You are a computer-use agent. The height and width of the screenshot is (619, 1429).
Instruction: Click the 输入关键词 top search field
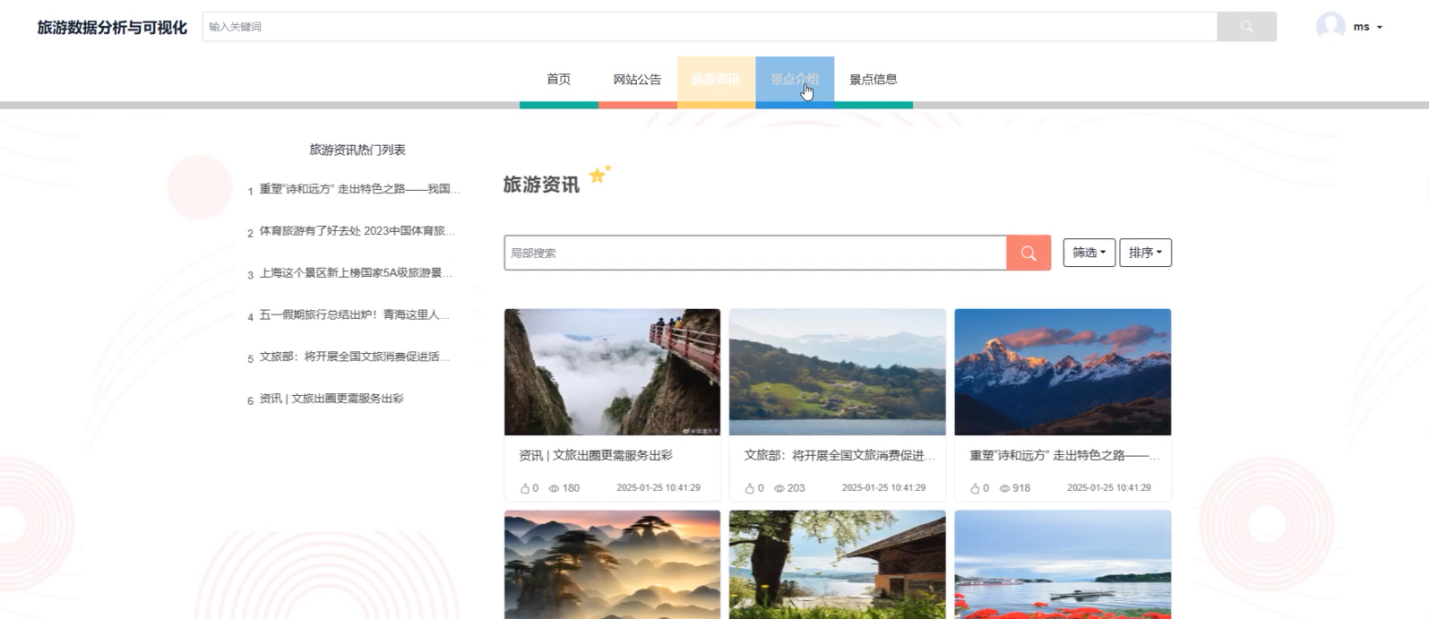click(x=709, y=27)
